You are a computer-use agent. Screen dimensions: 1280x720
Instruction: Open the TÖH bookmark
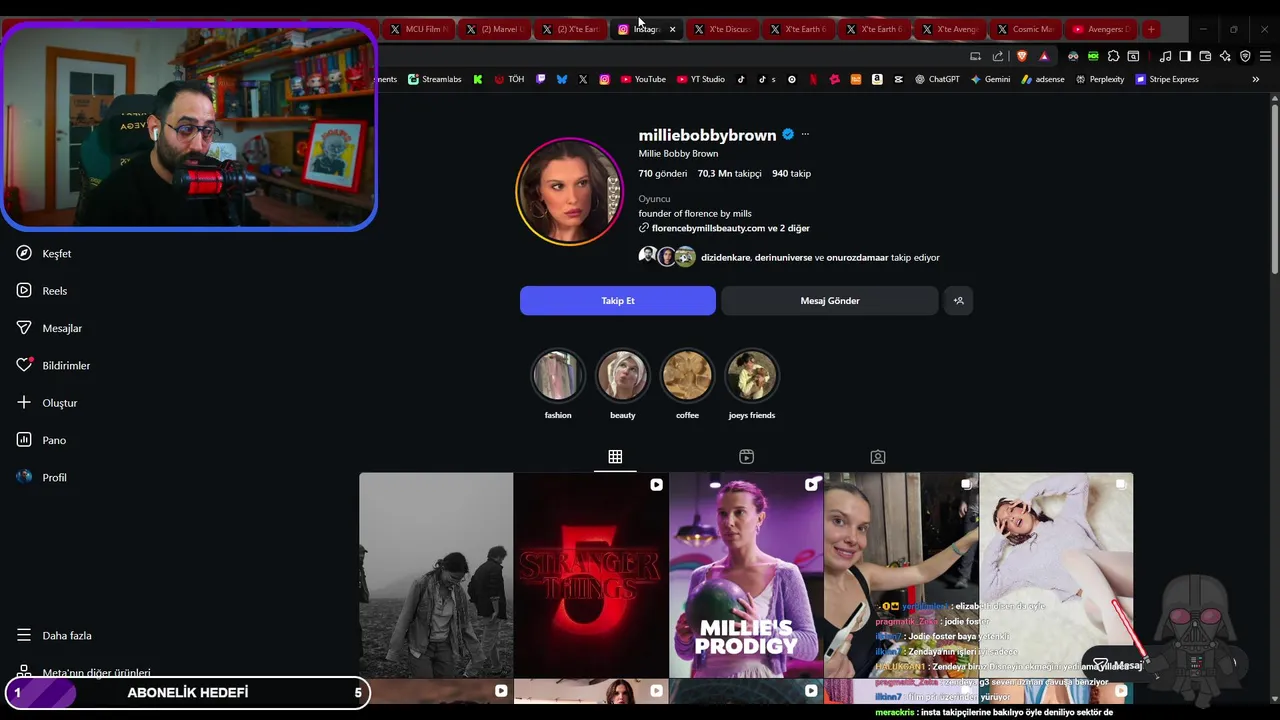tap(509, 79)
